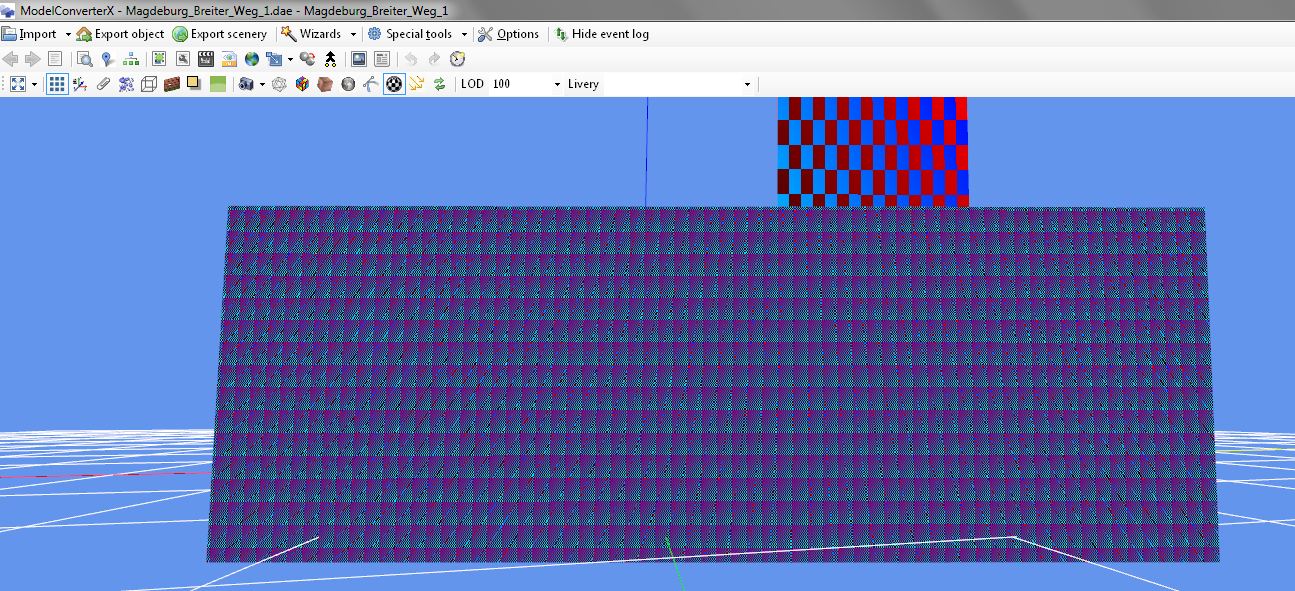Viewport: 1295px width, 591px height.
Task: Click Export object
Action: coord(120,34)
